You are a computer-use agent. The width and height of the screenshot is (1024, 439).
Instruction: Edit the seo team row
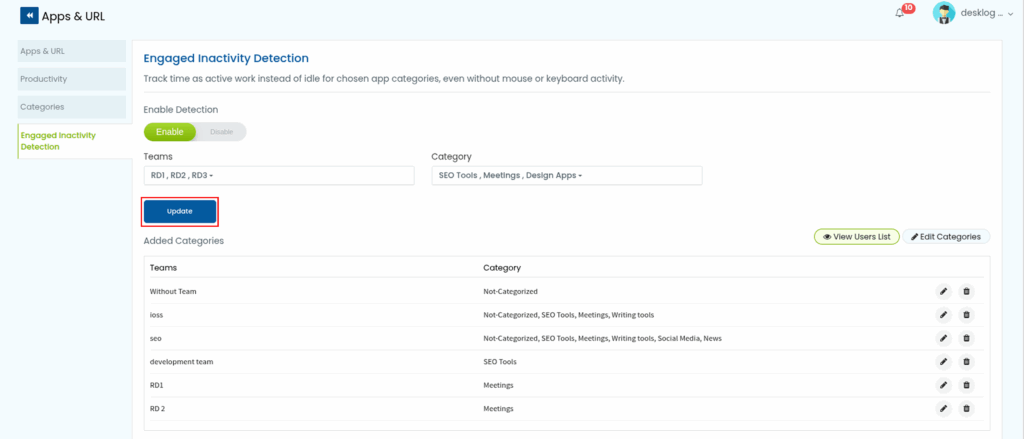943,338
